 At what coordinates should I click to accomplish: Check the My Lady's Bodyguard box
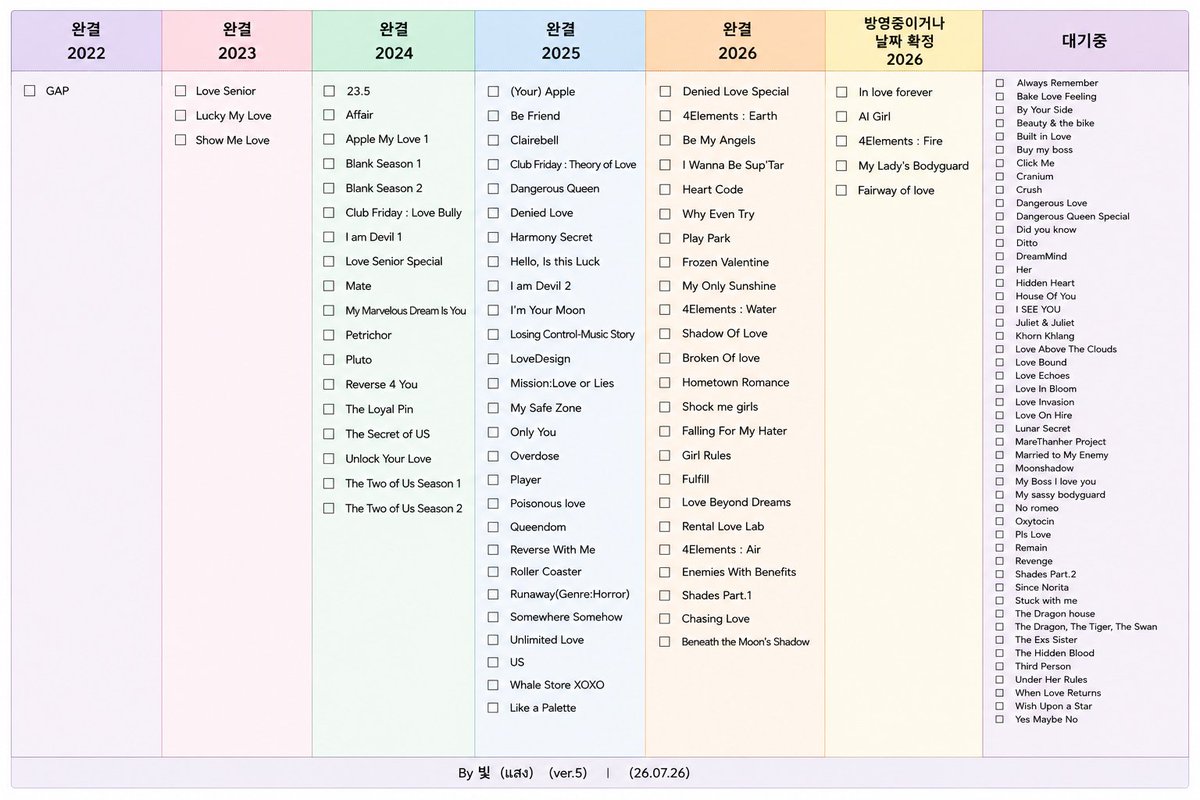point(841,166)
